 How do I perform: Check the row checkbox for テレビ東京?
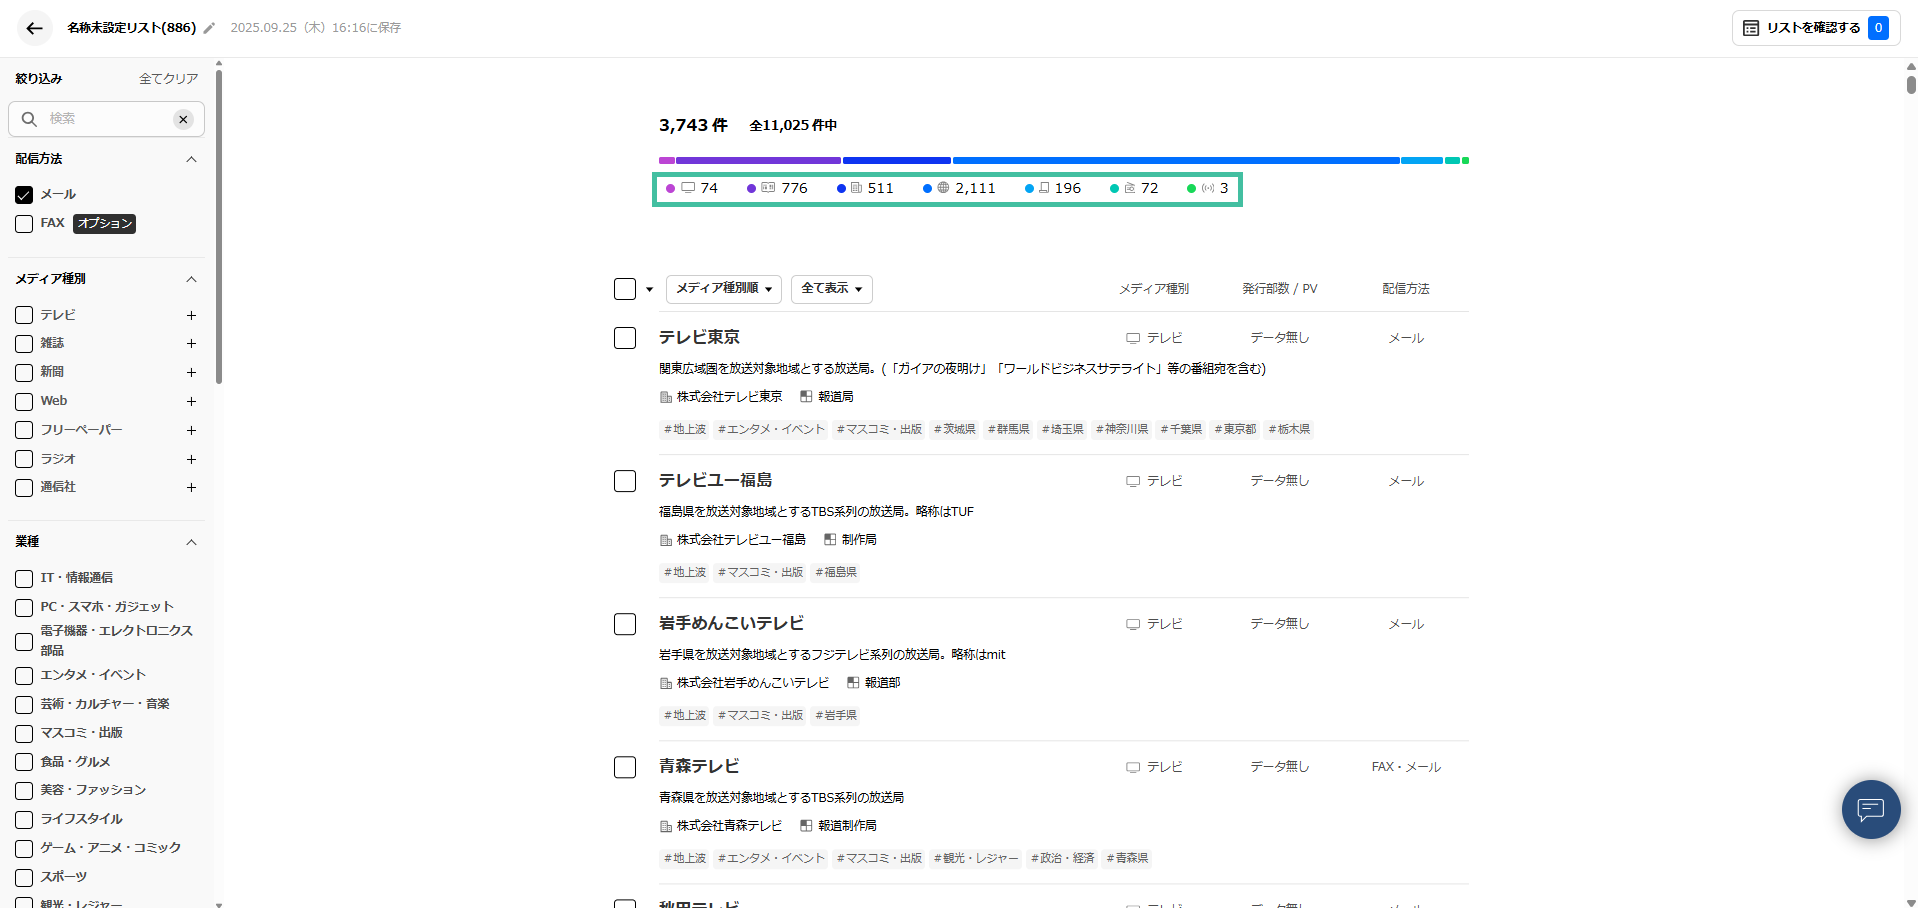click(625, 338)
